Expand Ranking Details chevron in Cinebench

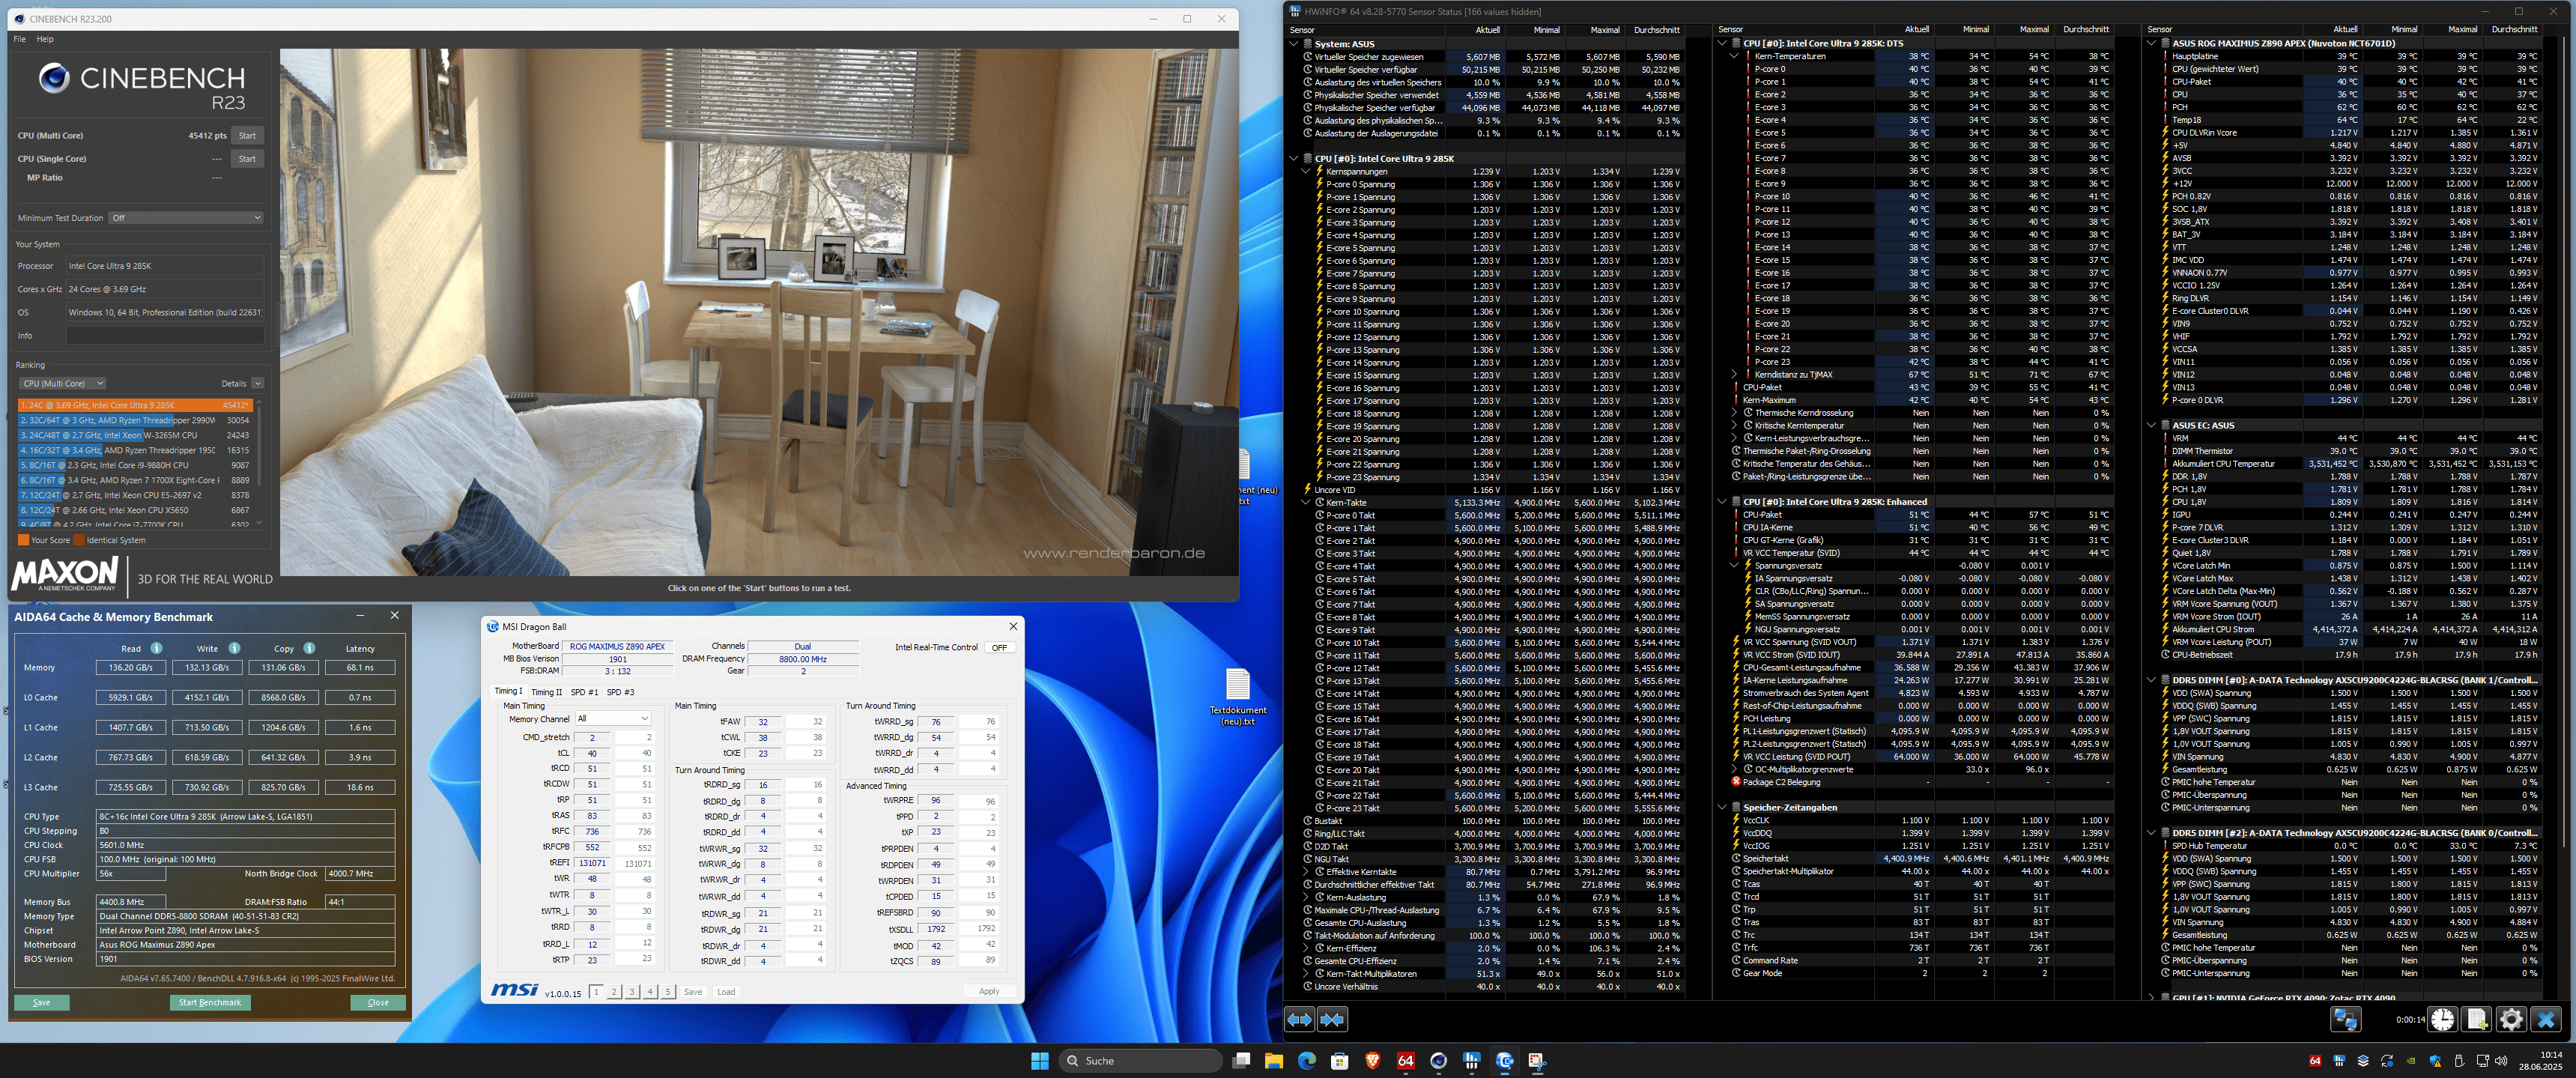pos(257,383)
